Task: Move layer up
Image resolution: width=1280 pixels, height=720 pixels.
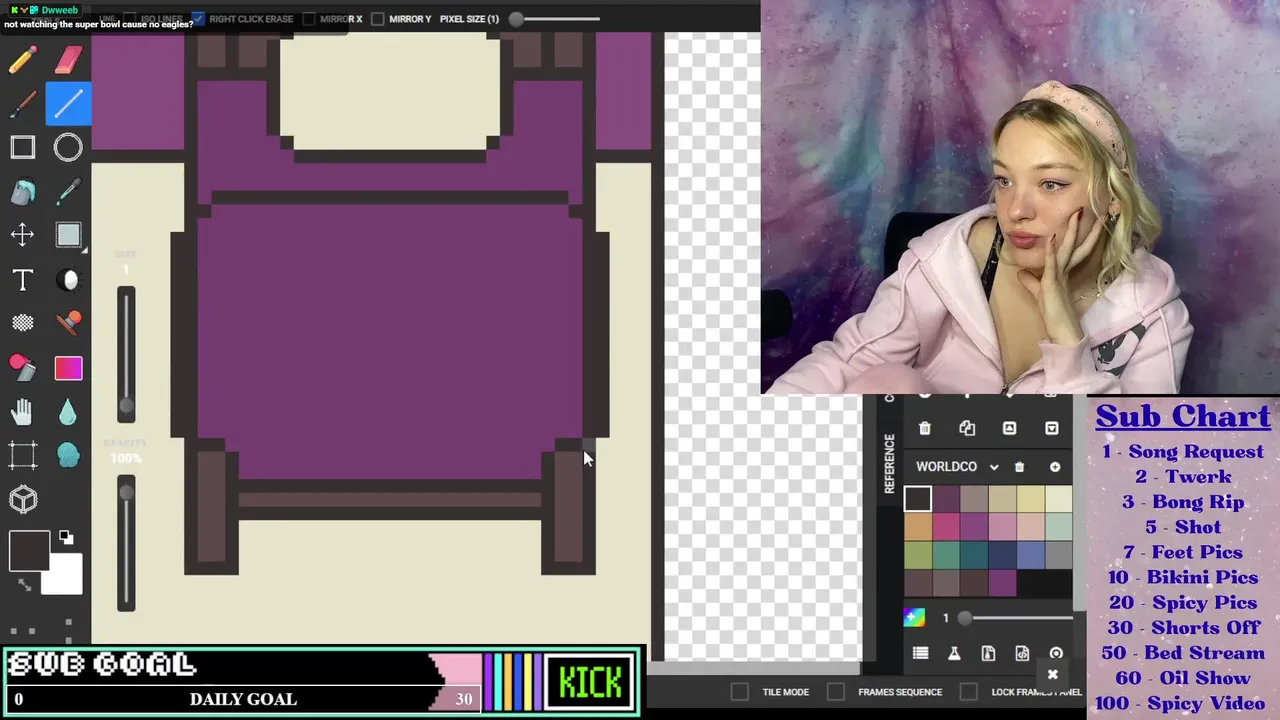Action: pos(1009,428)
